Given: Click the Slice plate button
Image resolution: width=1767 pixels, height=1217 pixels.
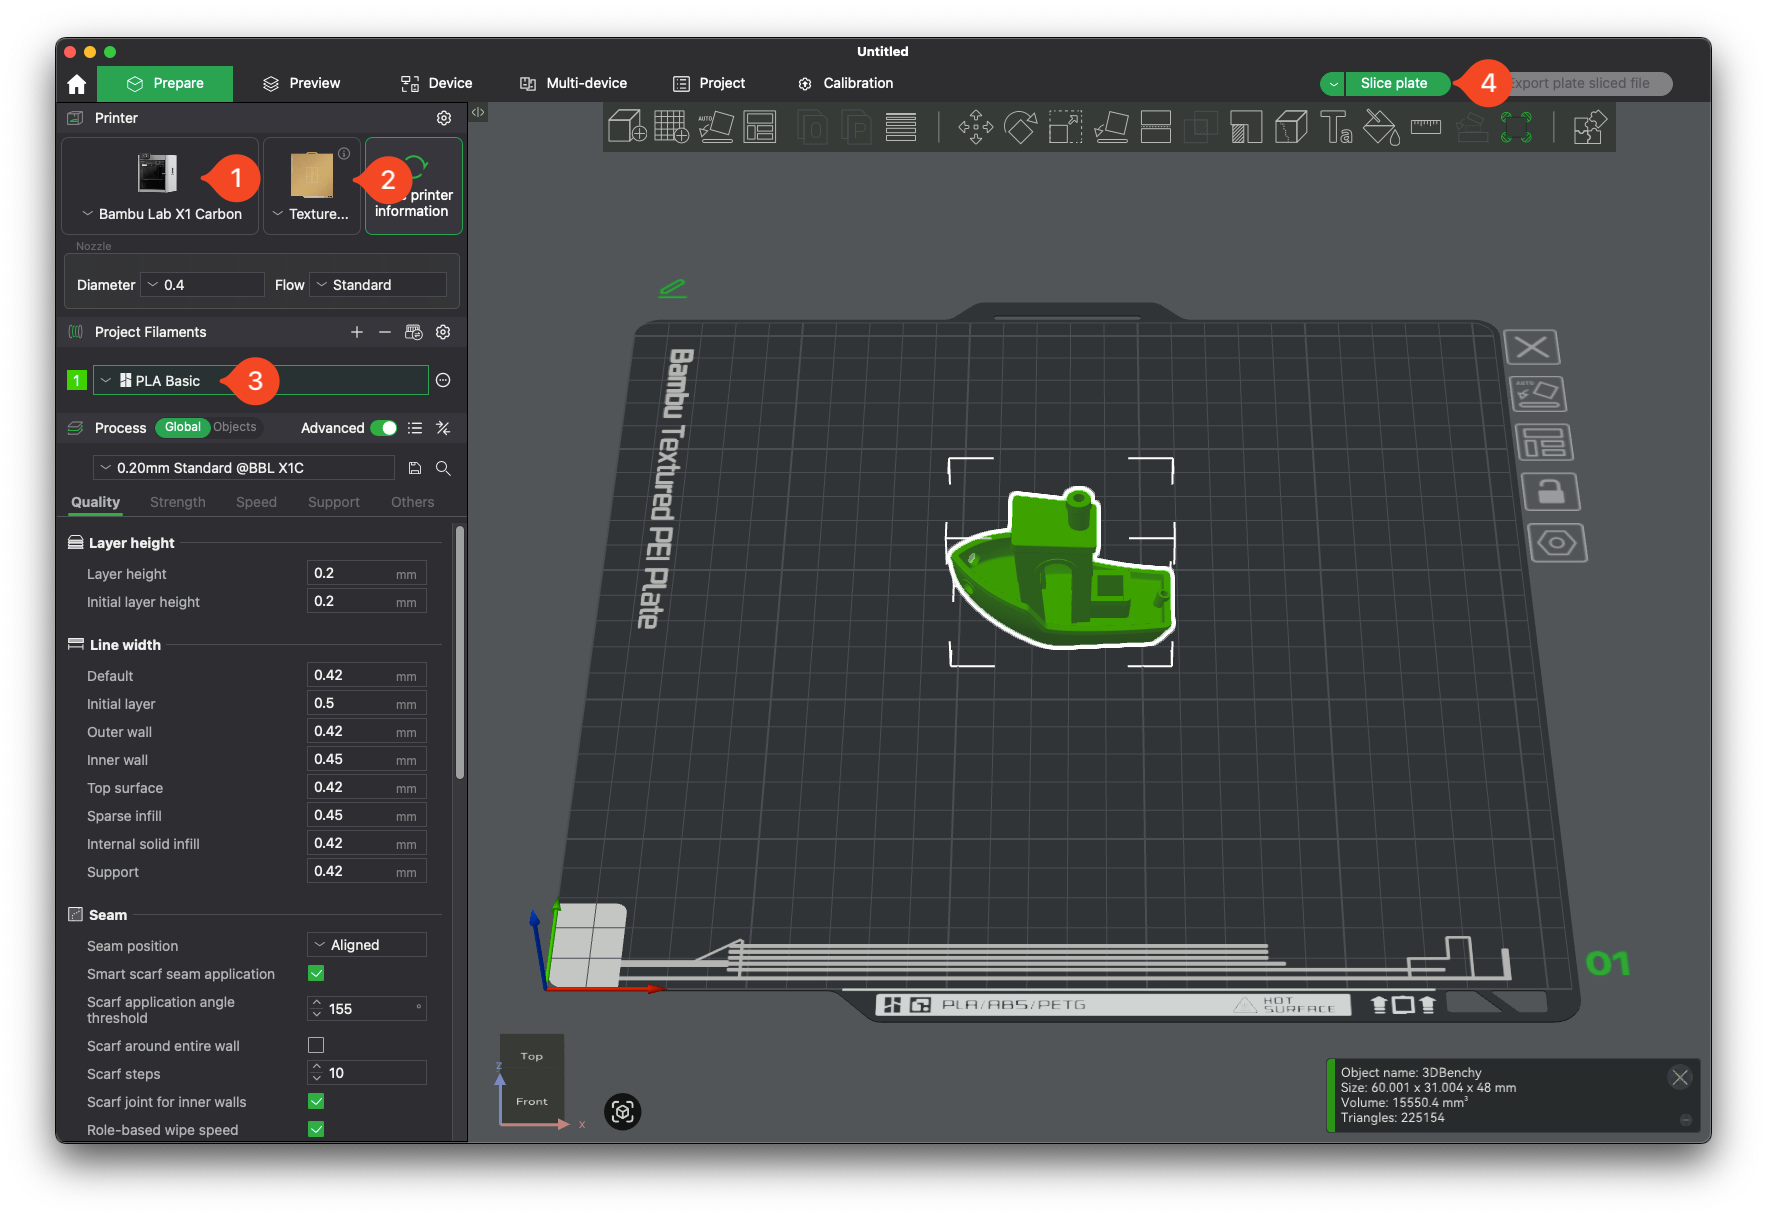Looking at the screenshot, I should coord(1393,83).
